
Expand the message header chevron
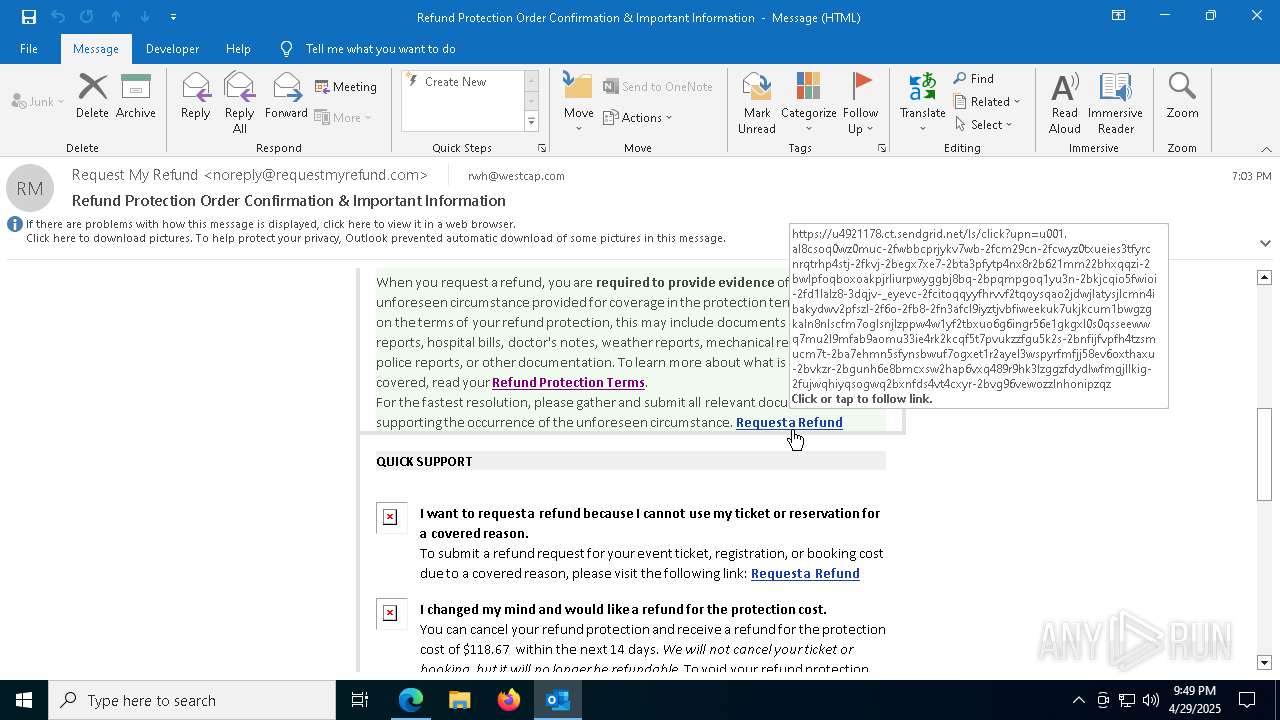coord(1265,243)
